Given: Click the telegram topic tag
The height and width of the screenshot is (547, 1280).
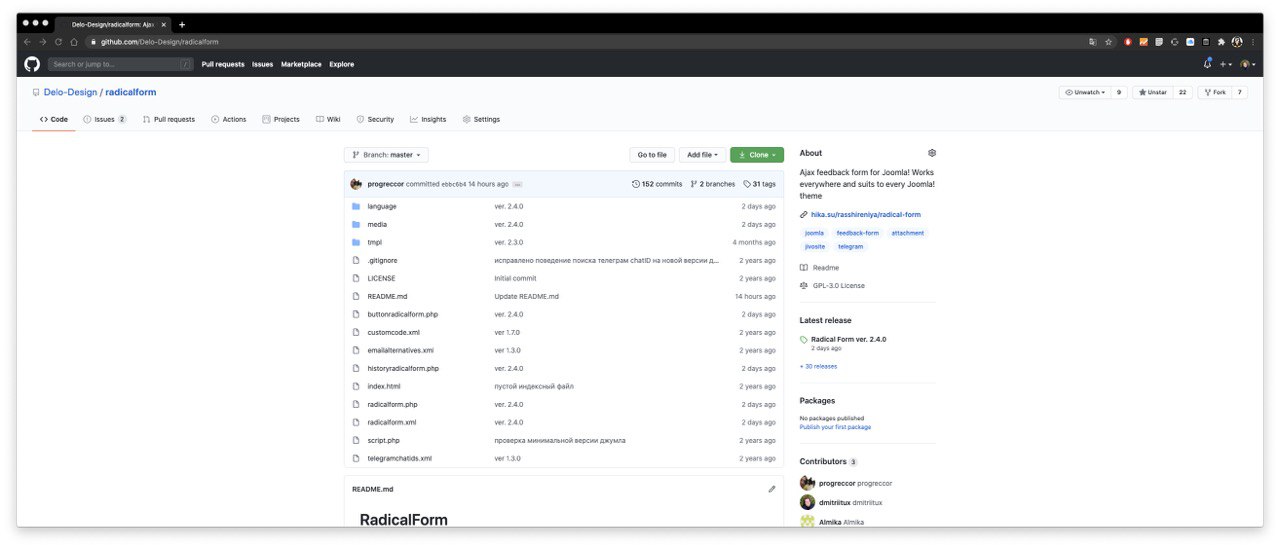Looking at the screenshot, I should [x=850, y=246].
